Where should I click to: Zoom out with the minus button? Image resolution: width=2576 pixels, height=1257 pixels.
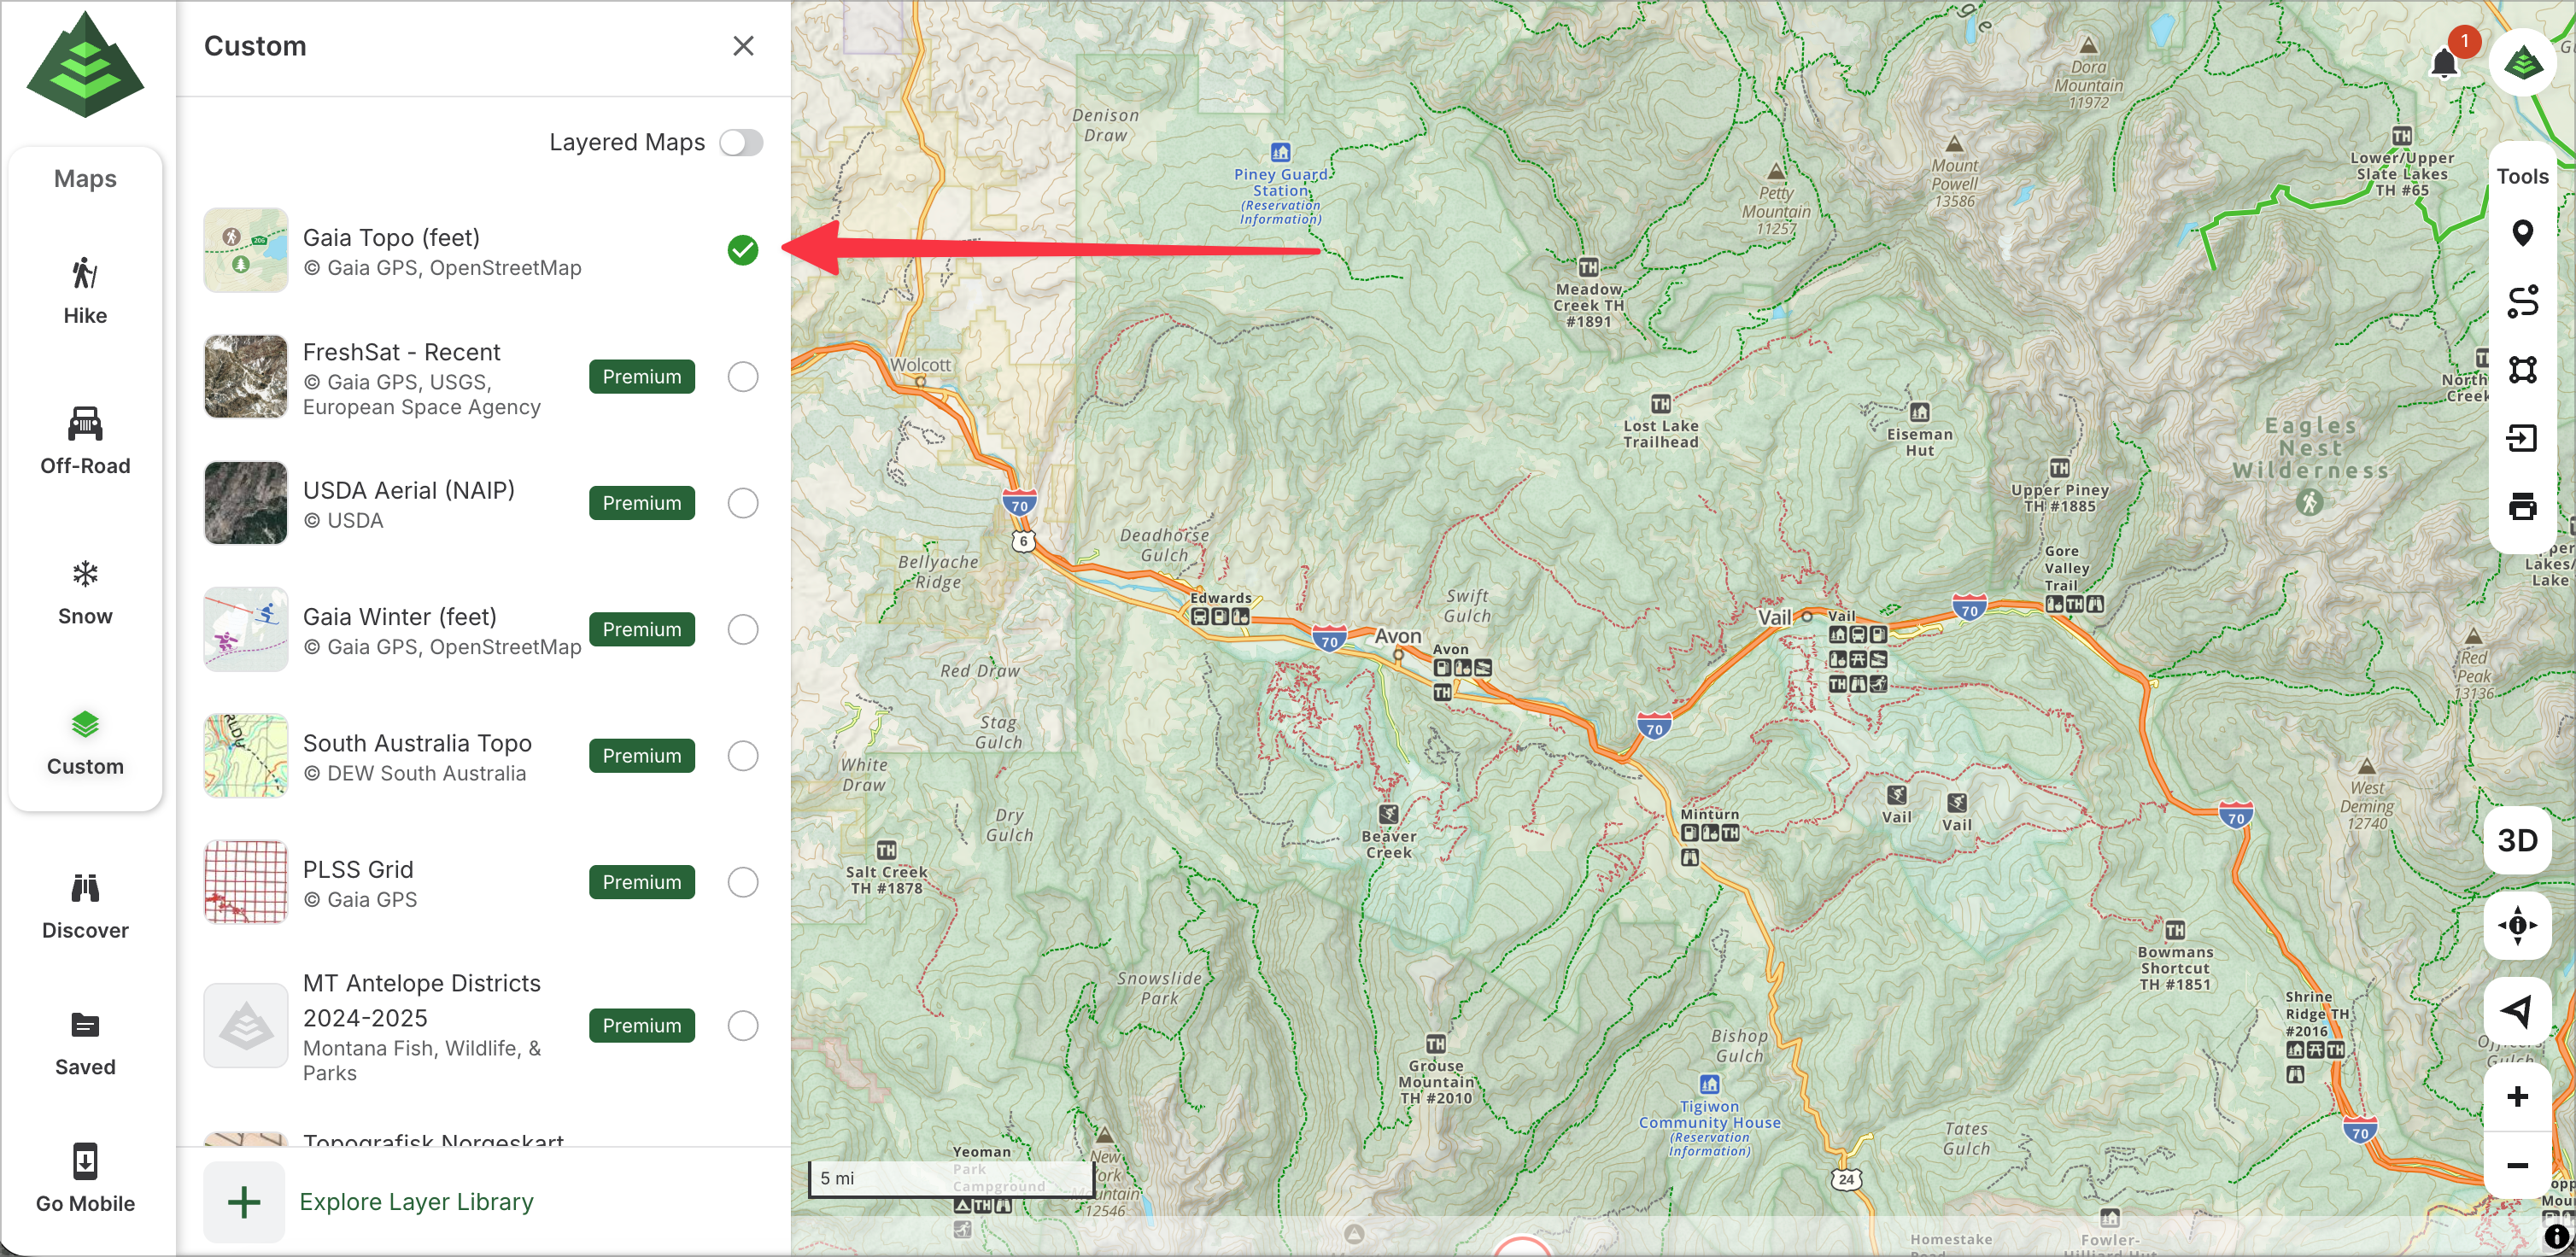click(x=2517, y=1166)
